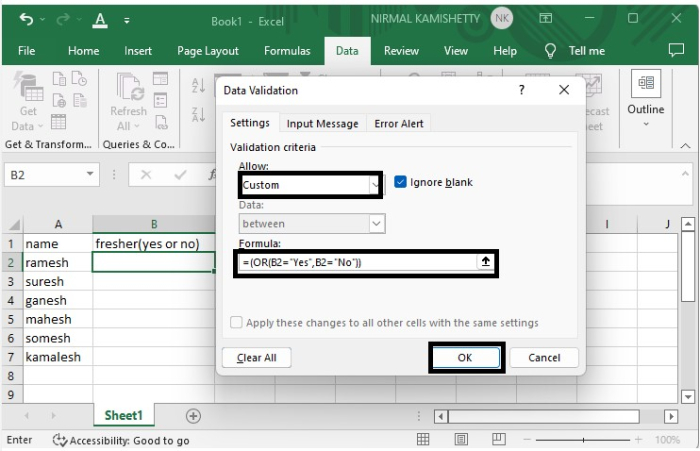Viewport: 700px width, 451px height.
Task: Switch to Page Layout view icon
Action: 461,439
